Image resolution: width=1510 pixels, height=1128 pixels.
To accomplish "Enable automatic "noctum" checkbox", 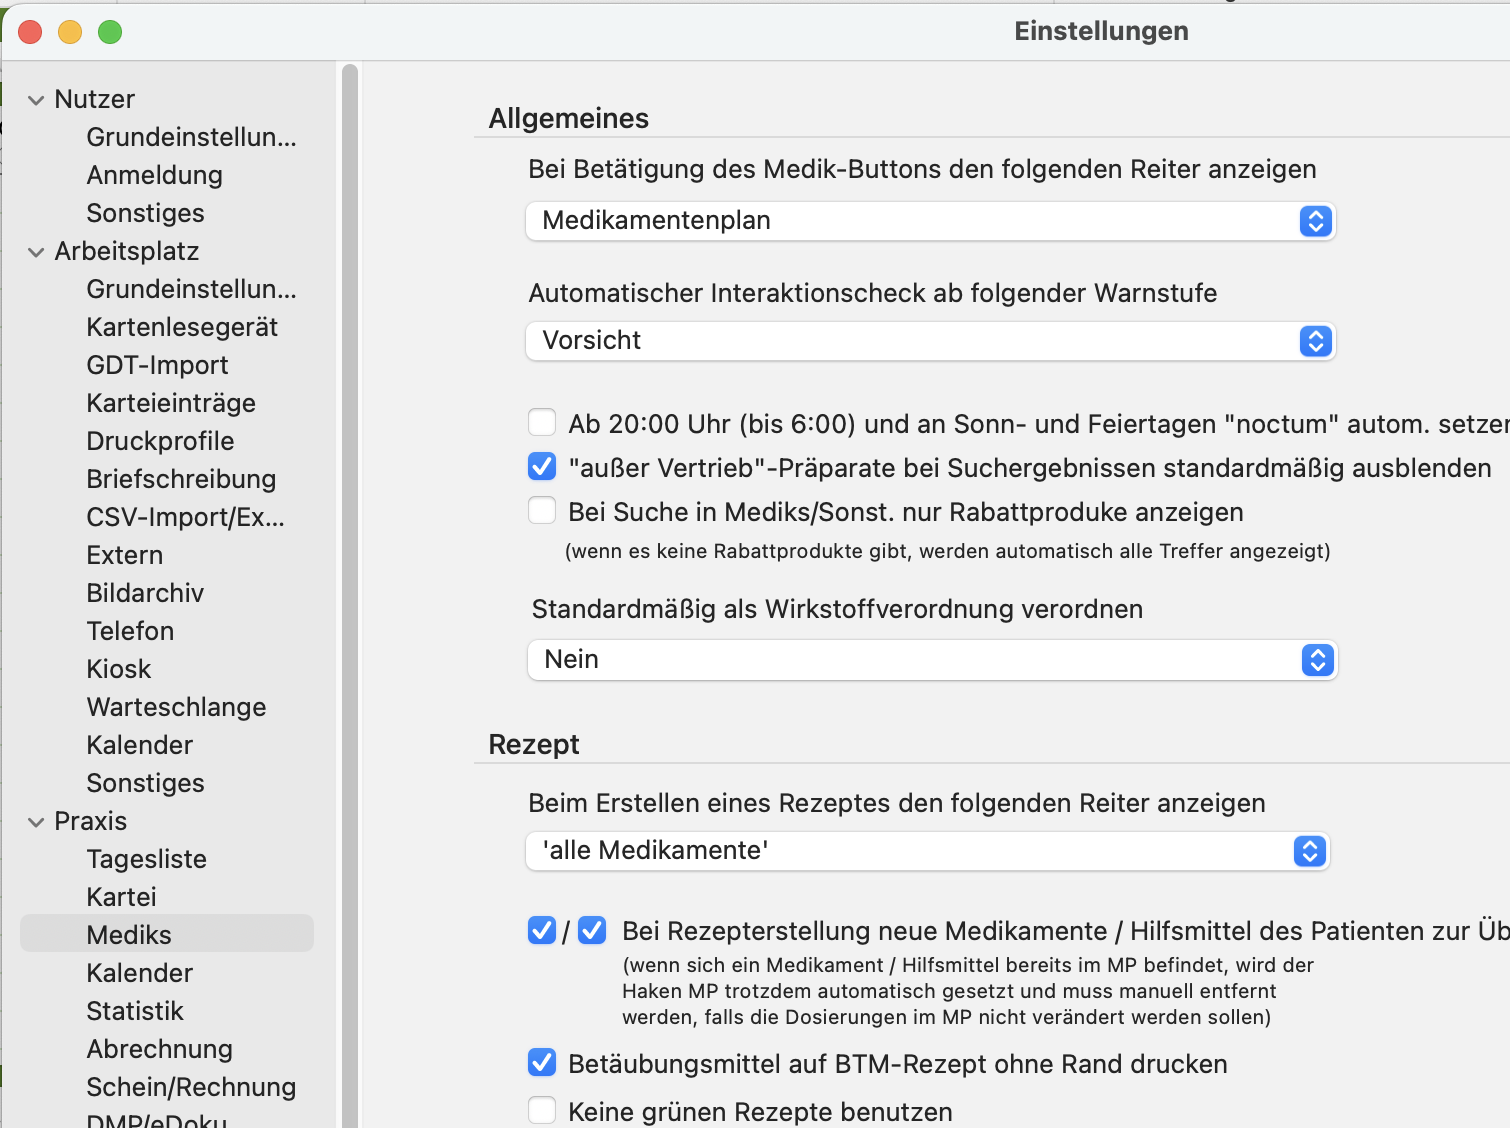I will 542,423.
